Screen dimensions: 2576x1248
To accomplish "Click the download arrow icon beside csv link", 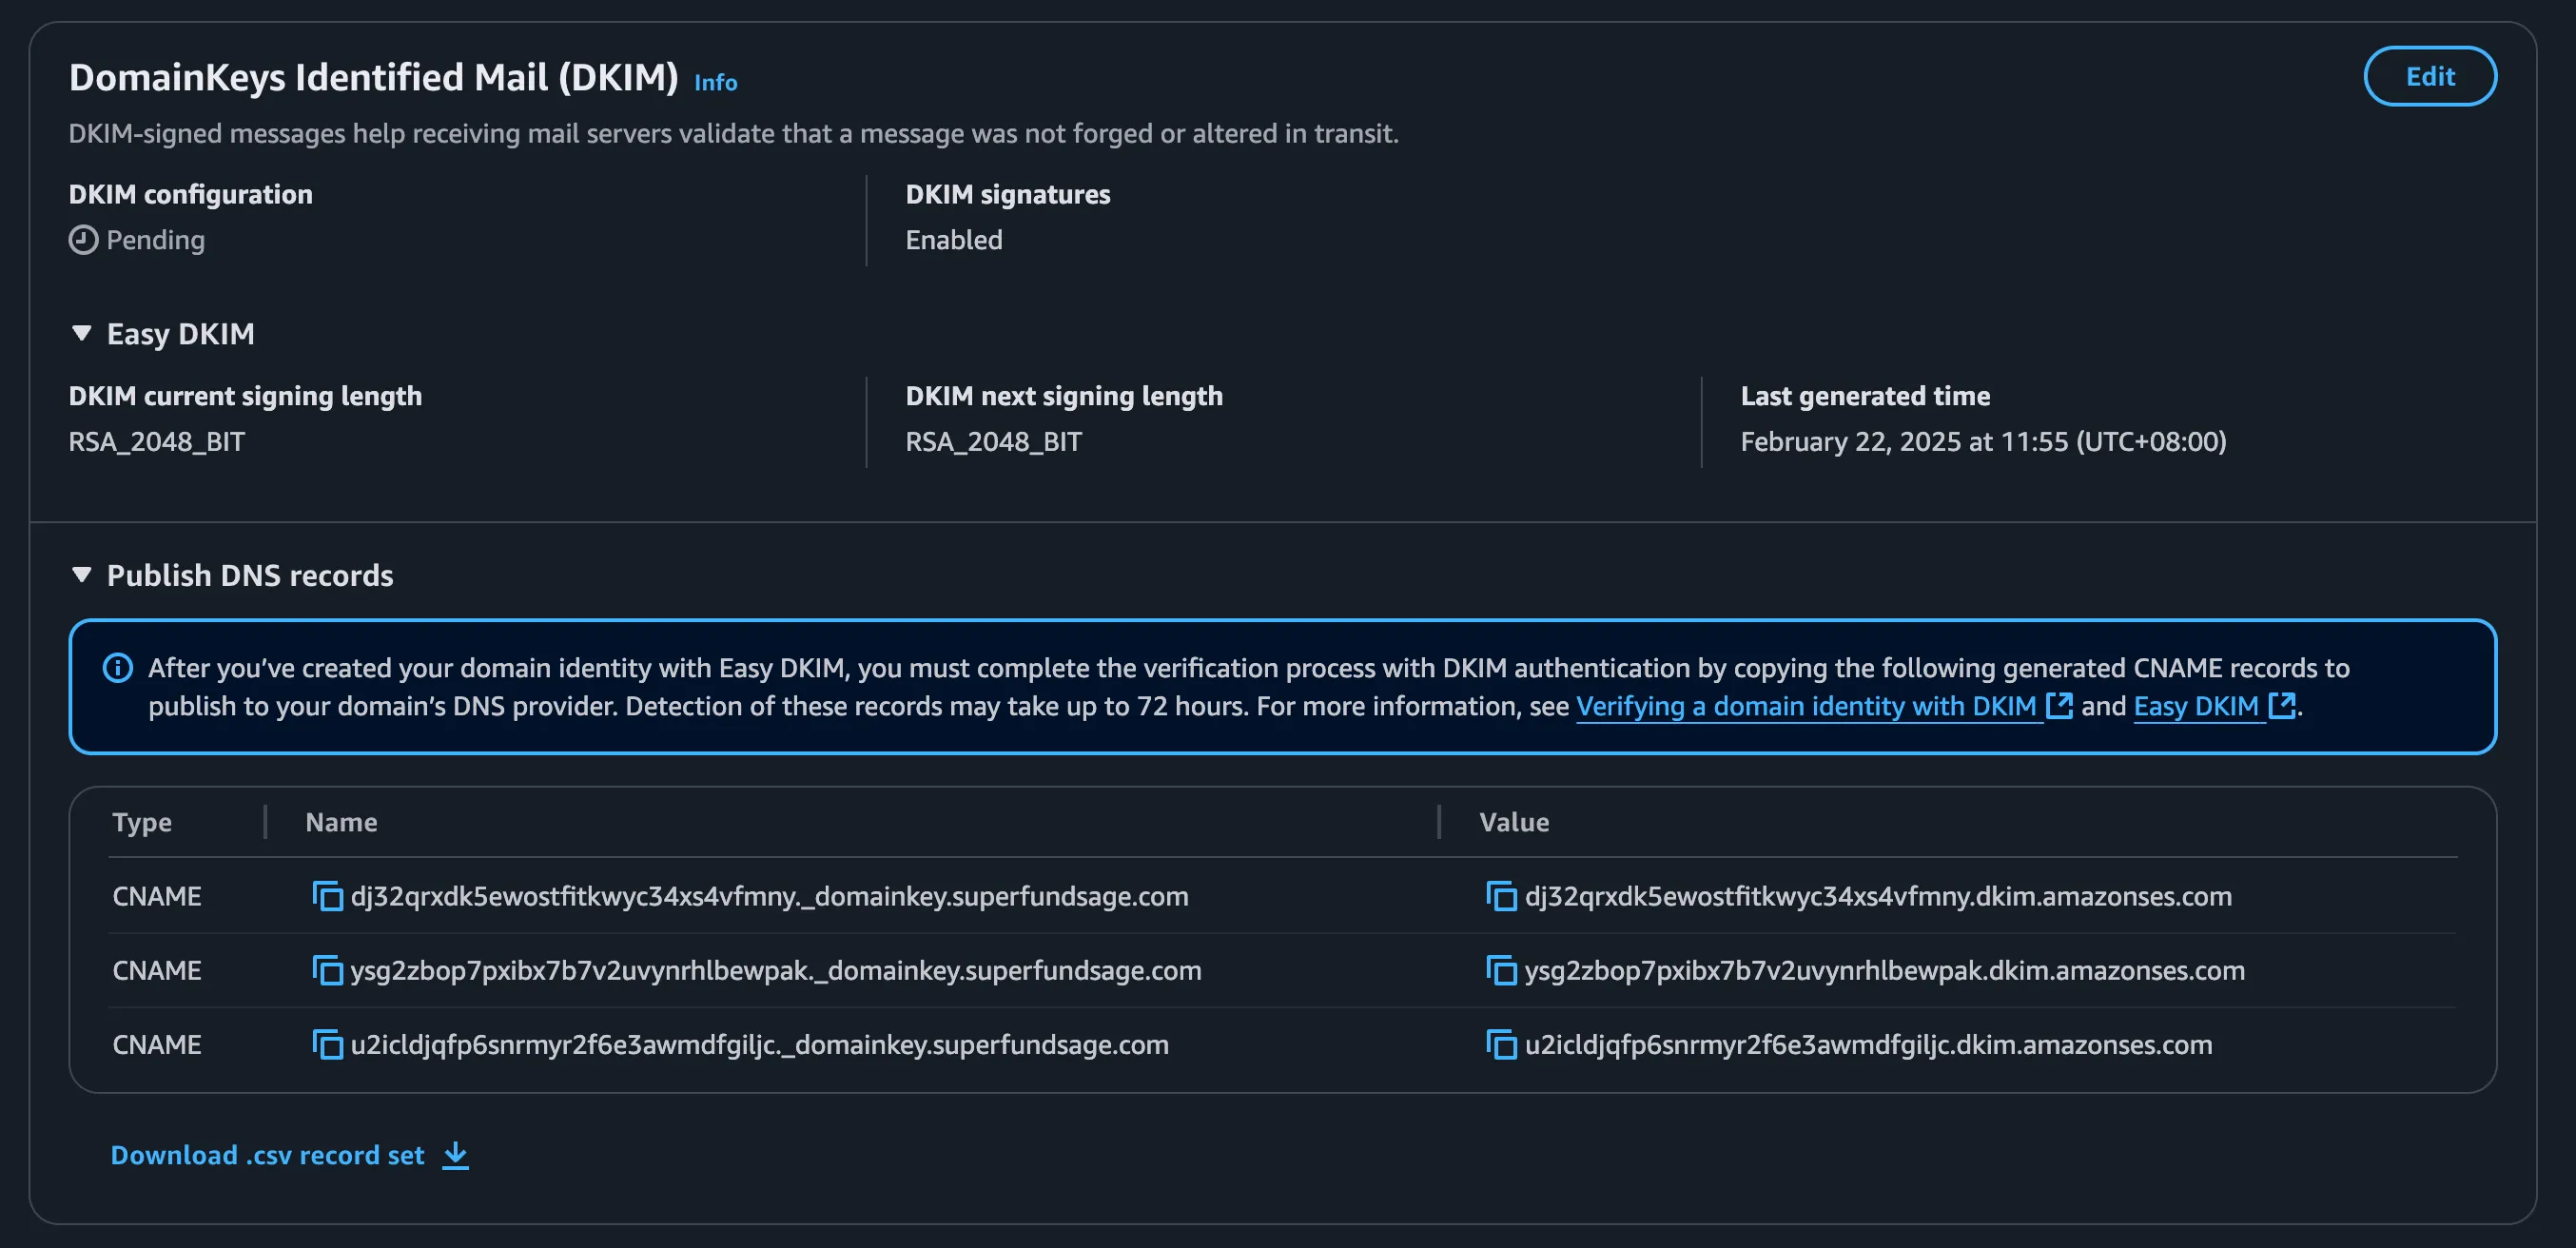I will tap(456, 1155).
